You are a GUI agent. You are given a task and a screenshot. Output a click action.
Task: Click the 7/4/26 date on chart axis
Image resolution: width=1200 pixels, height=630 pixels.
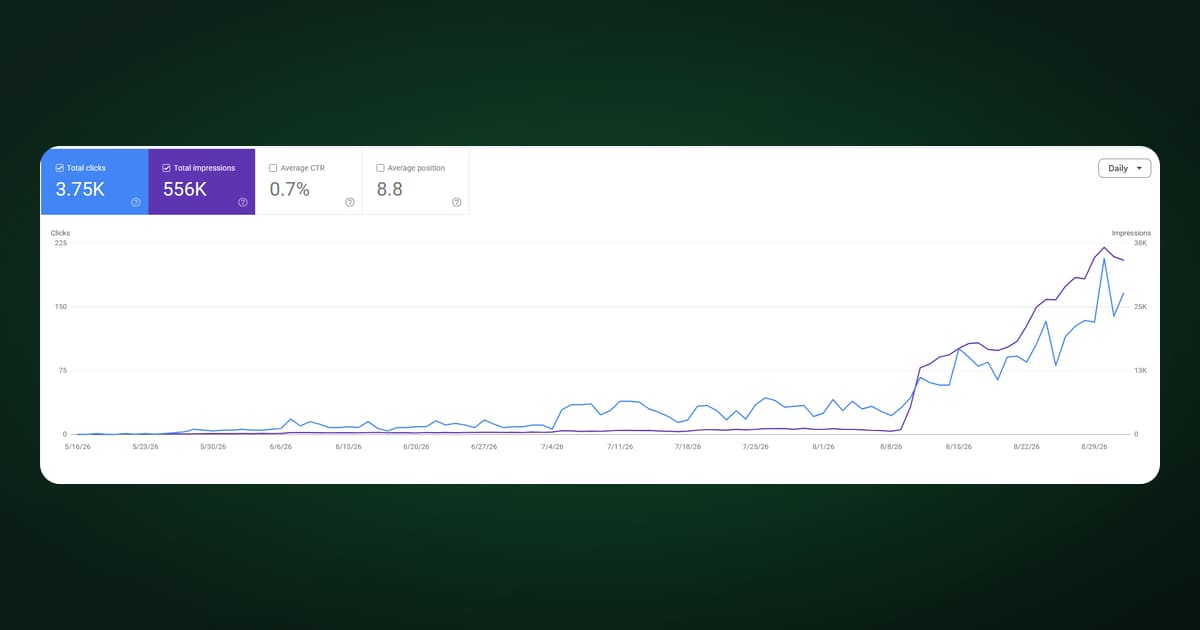point(552,447)
